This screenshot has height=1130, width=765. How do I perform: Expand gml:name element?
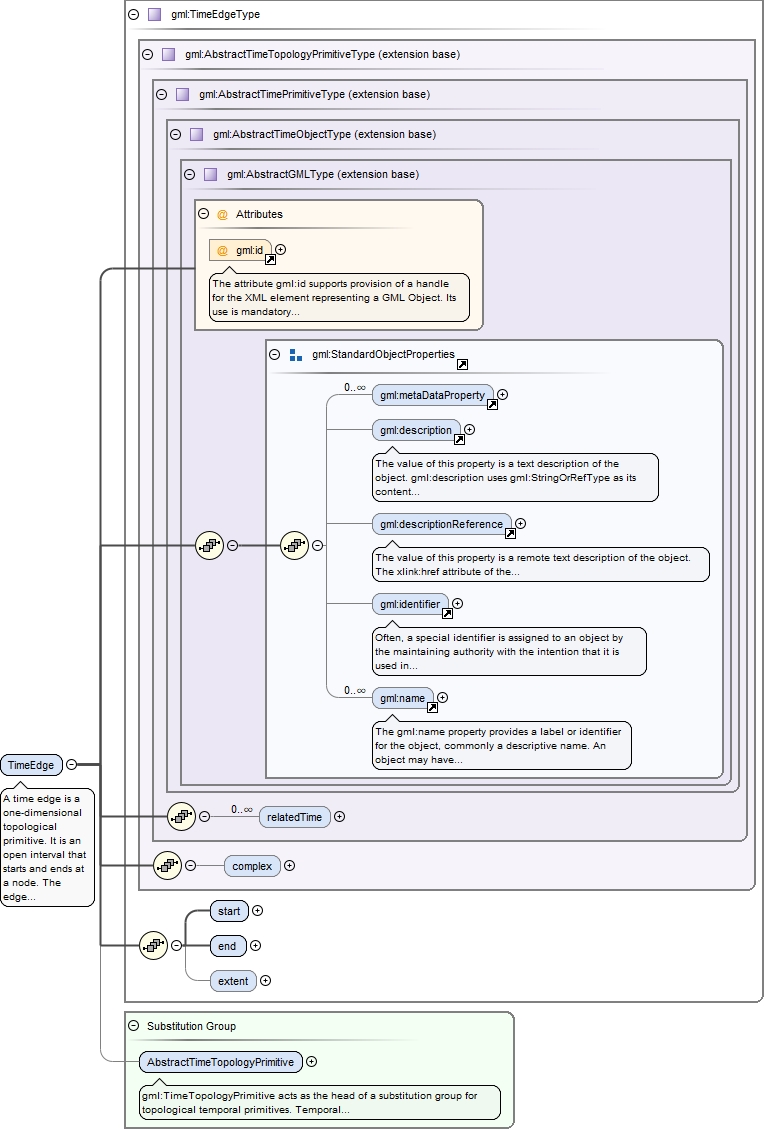click(x=443, y=698)
